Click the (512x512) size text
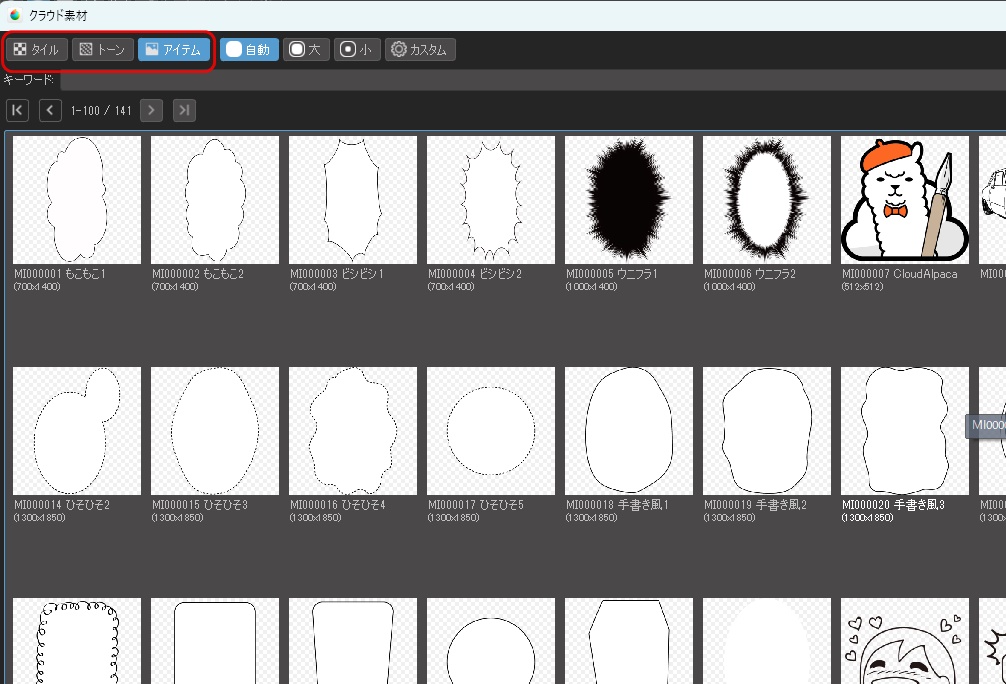 coord(863,287)
